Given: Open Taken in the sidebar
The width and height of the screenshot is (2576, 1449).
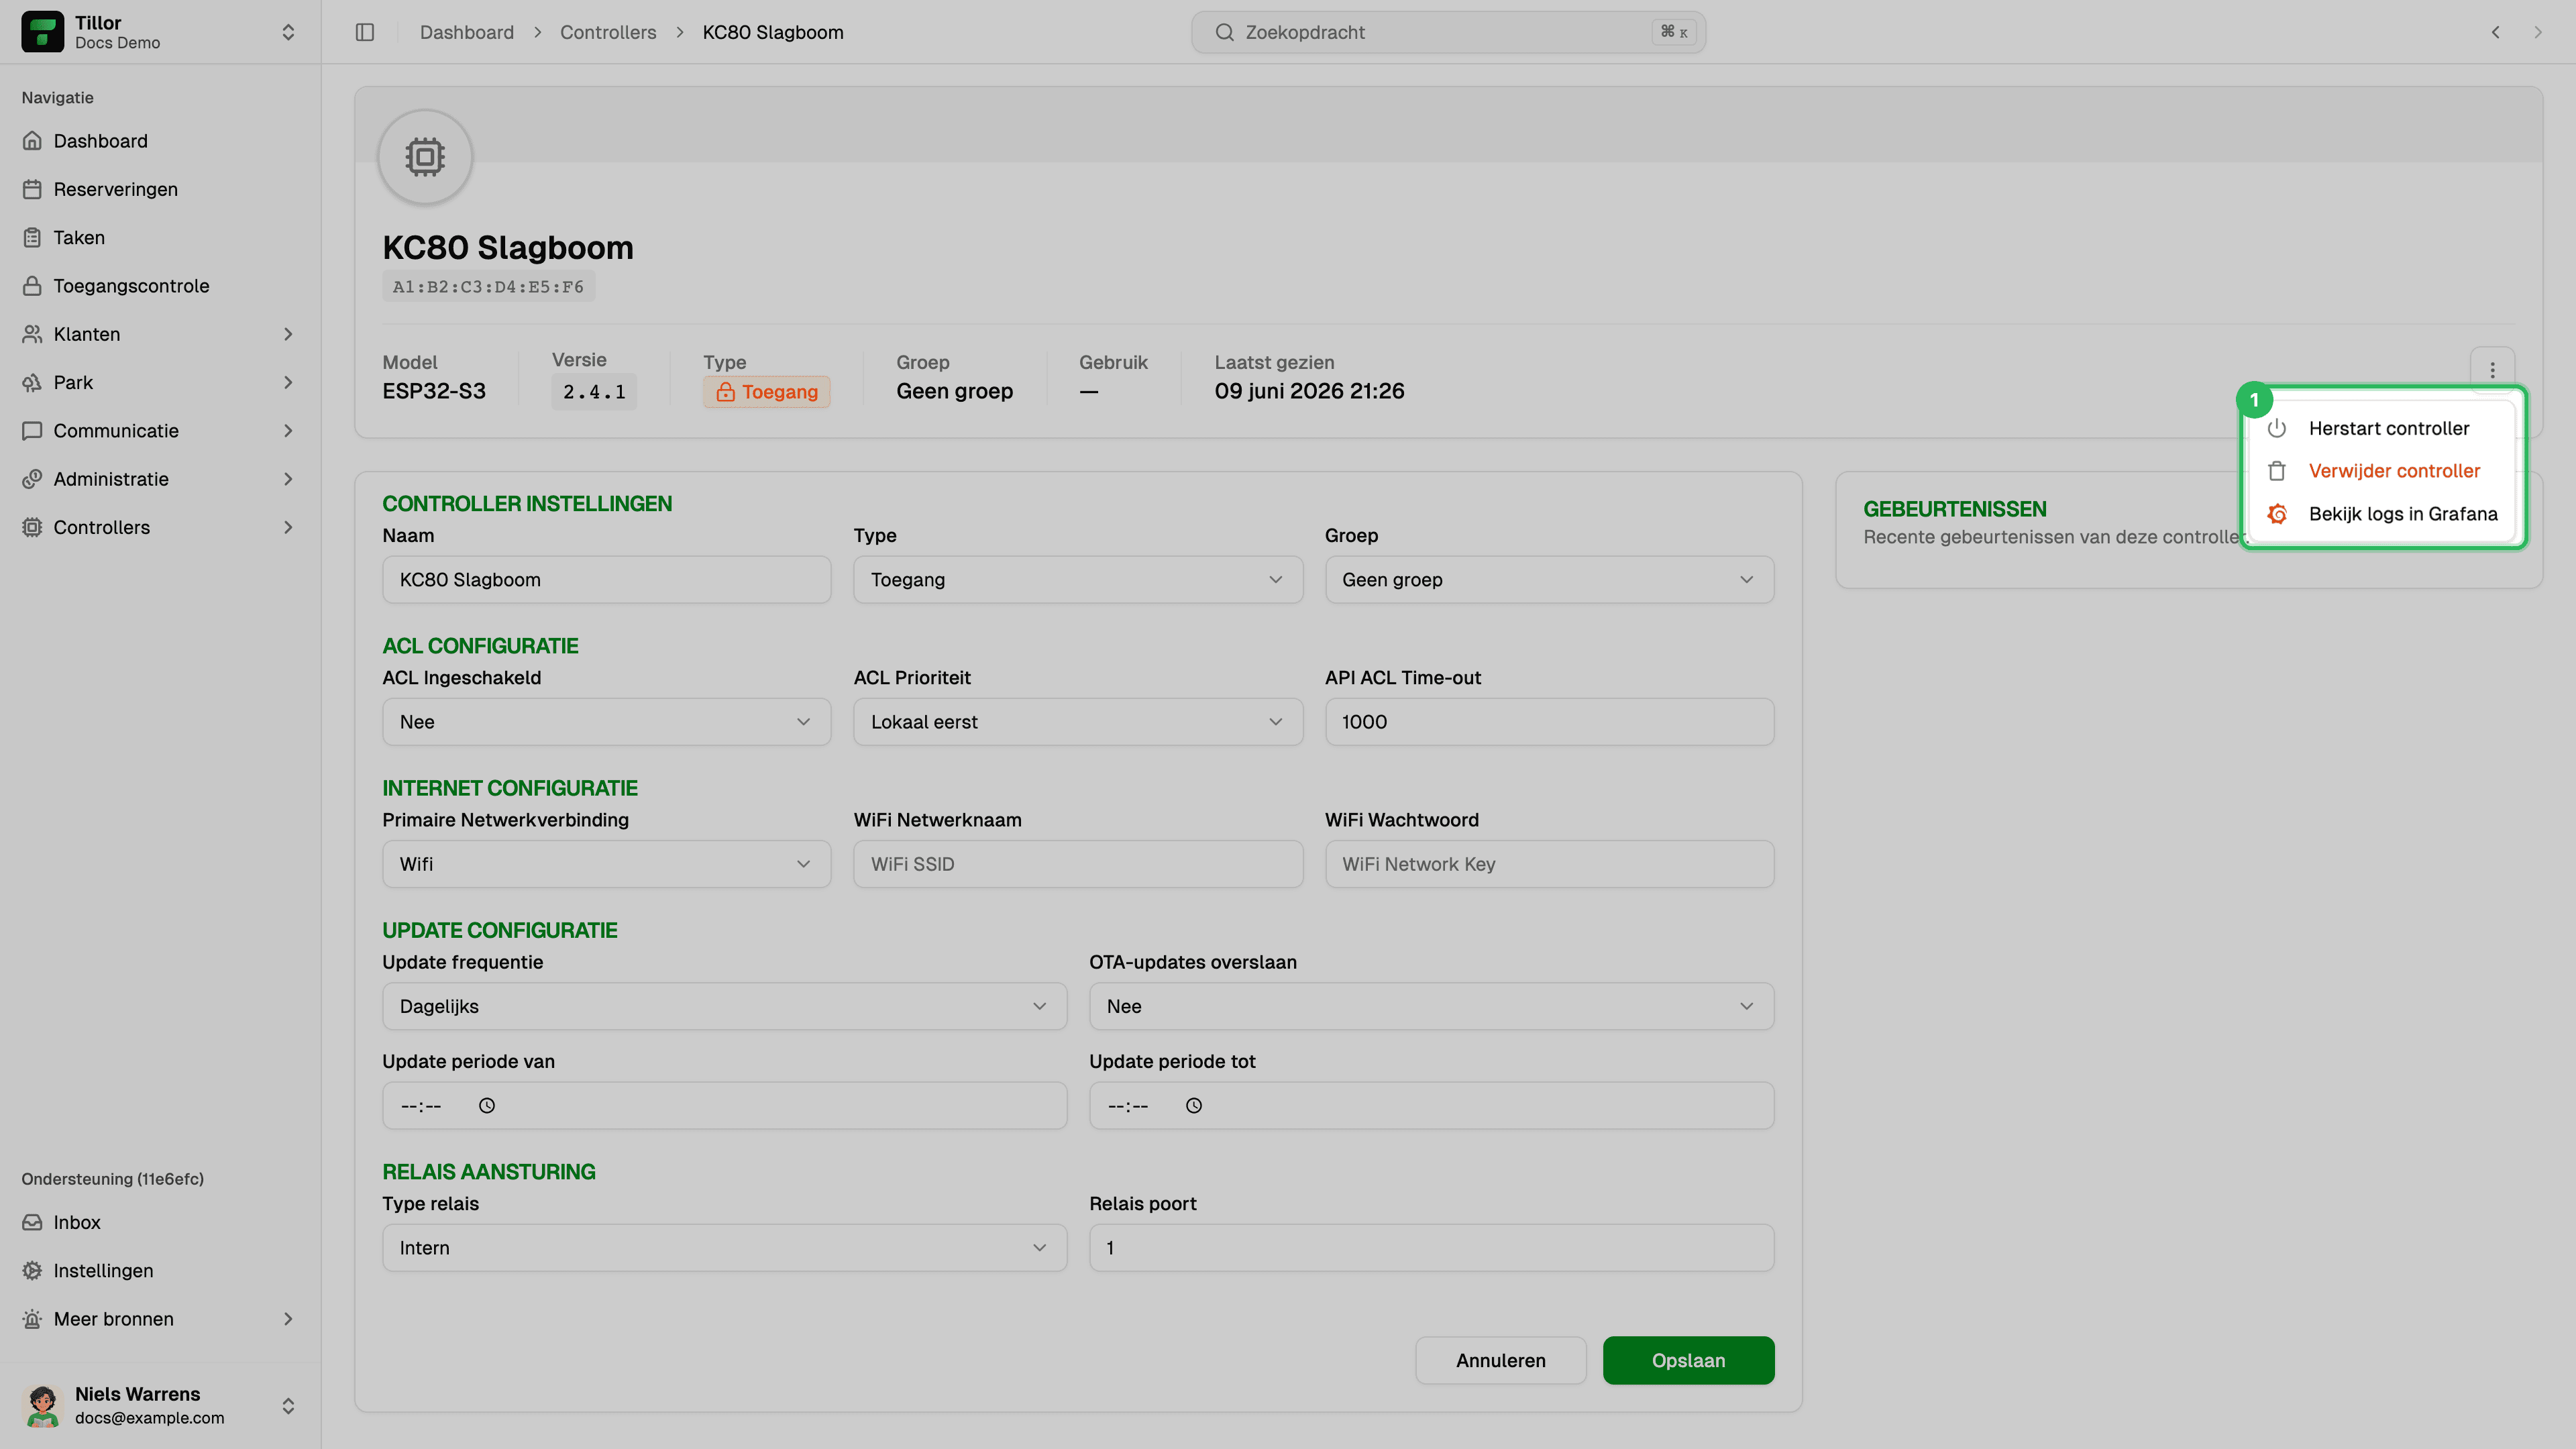Looking at the screenshot, I should [160, 237].
